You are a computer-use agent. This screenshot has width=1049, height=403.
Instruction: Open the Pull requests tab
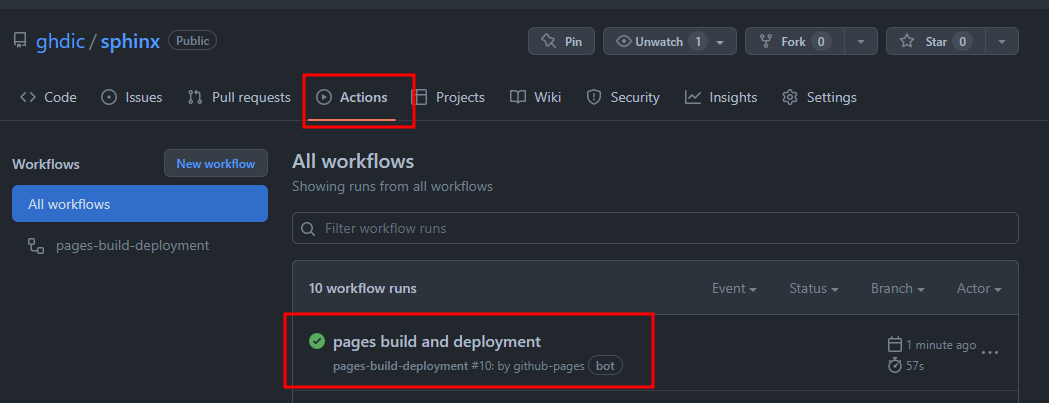coord(240,98)
